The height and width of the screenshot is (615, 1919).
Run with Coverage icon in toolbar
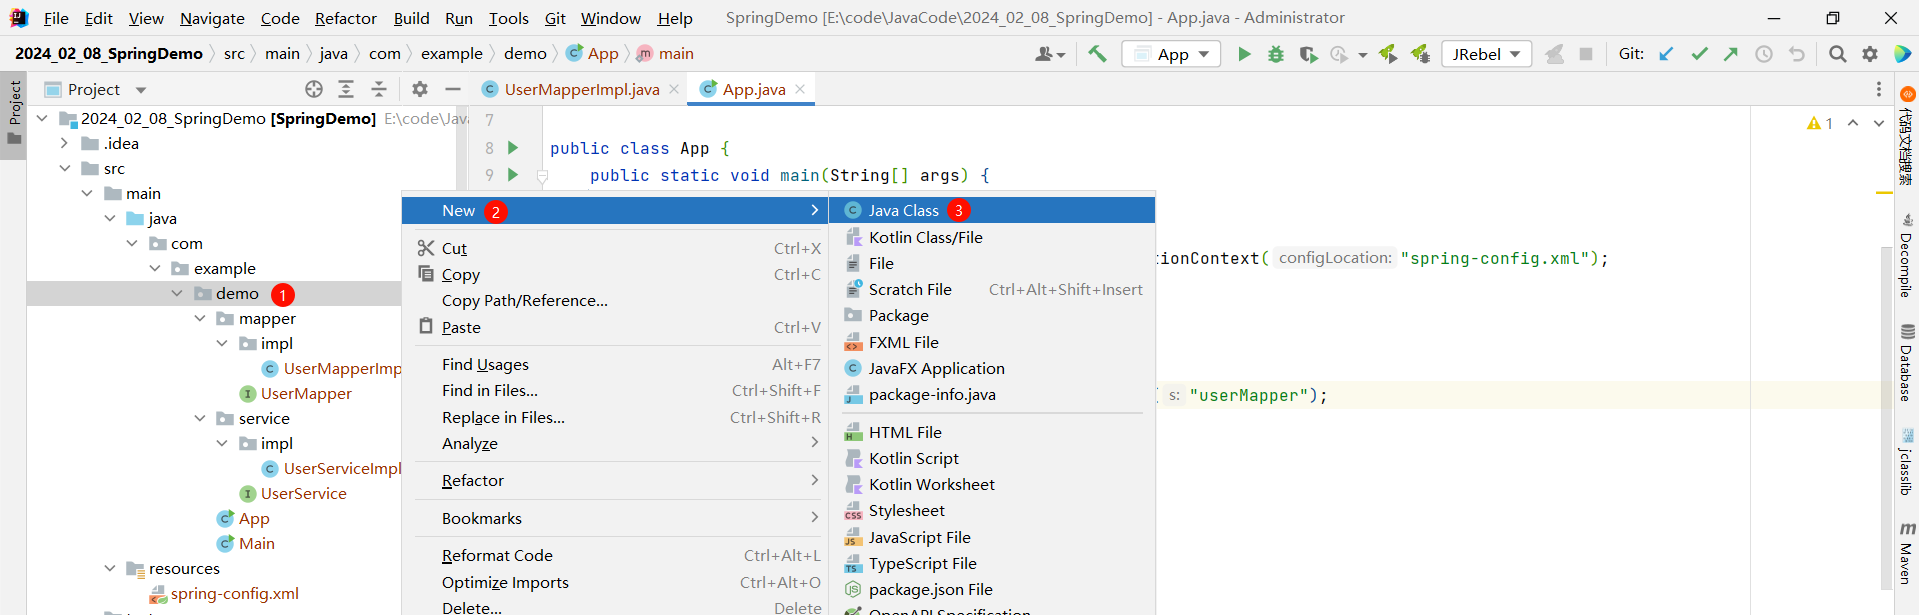pyautogui.click(x=1308, y=54)
